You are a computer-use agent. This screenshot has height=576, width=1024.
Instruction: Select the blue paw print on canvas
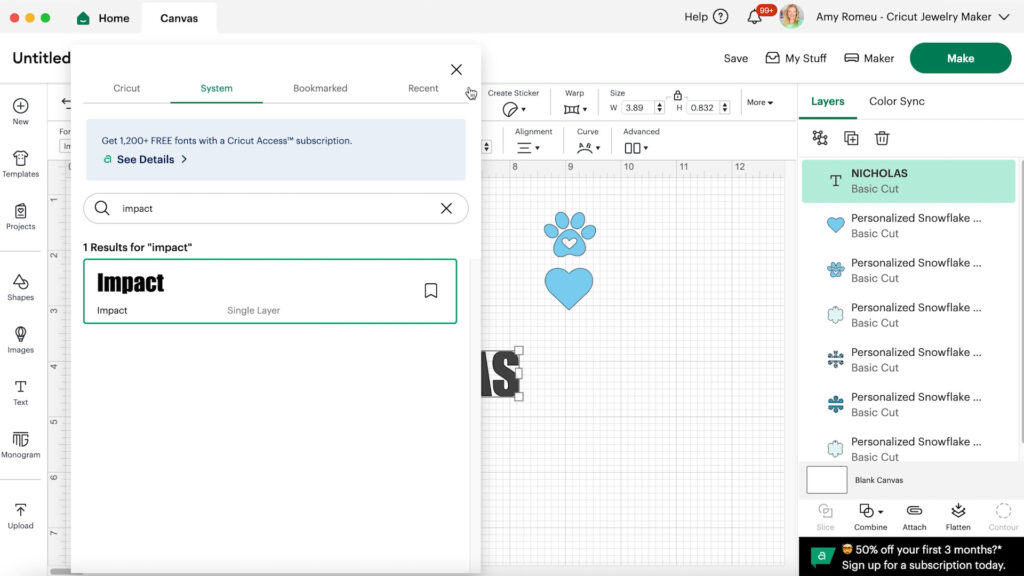(x=569, y=233)
